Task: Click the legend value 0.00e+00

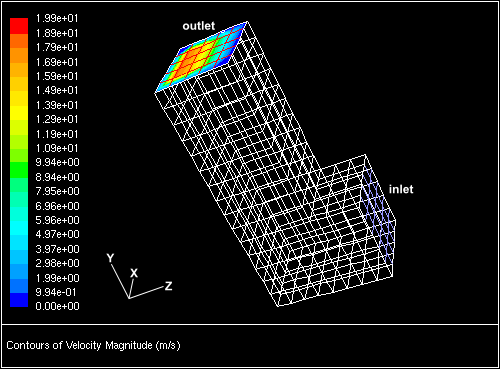Action: click(x=57, y=306)
